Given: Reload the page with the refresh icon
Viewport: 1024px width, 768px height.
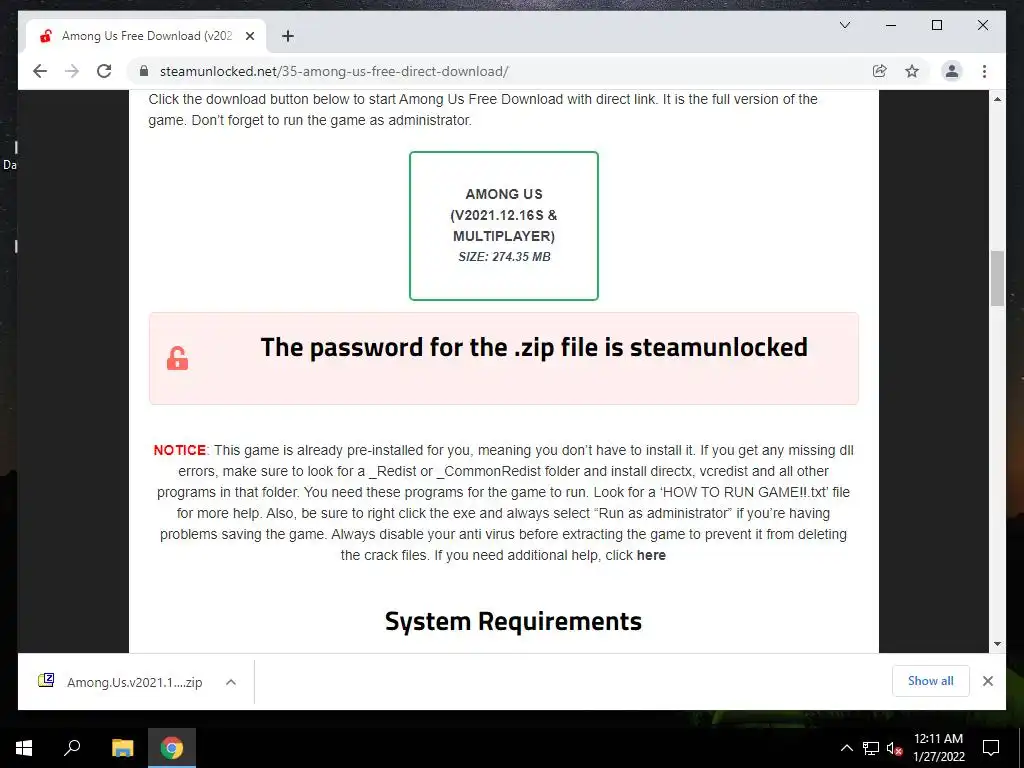Looking at the screenshot, I should pyautogui.click(x=104, y=71).
